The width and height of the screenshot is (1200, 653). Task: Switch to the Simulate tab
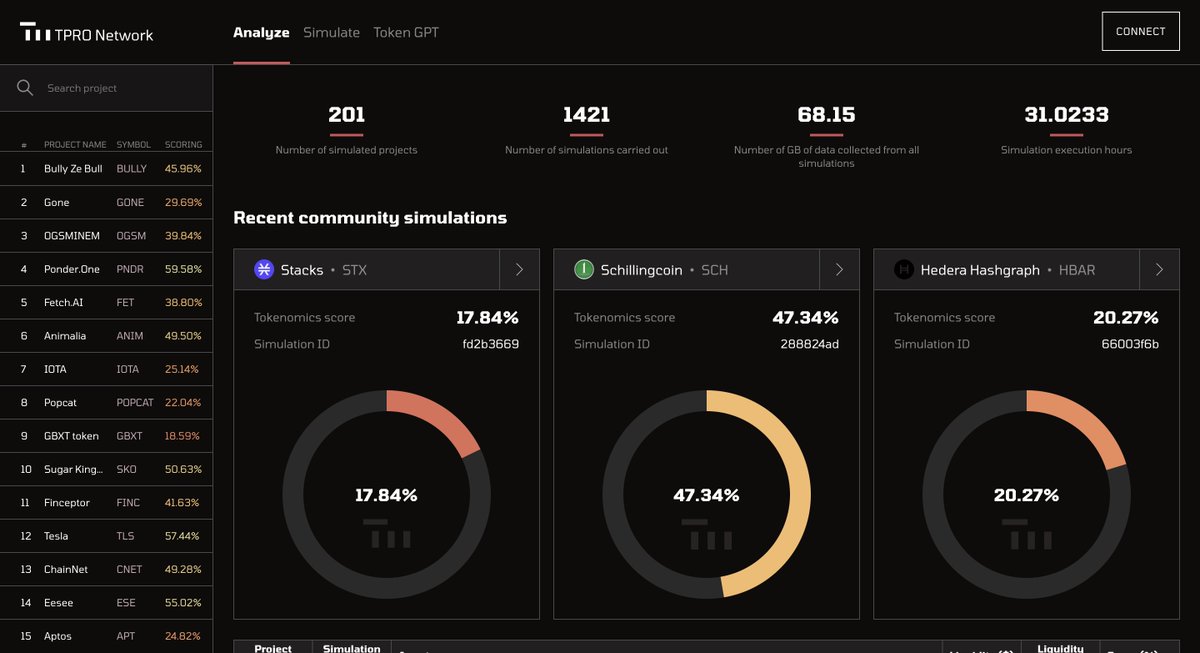331,32
